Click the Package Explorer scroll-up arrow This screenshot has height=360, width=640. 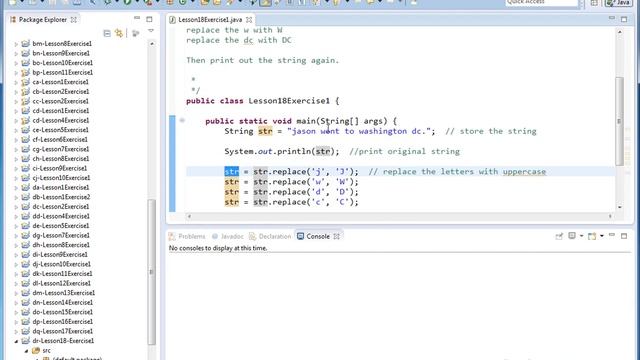[x=151, y=44]
